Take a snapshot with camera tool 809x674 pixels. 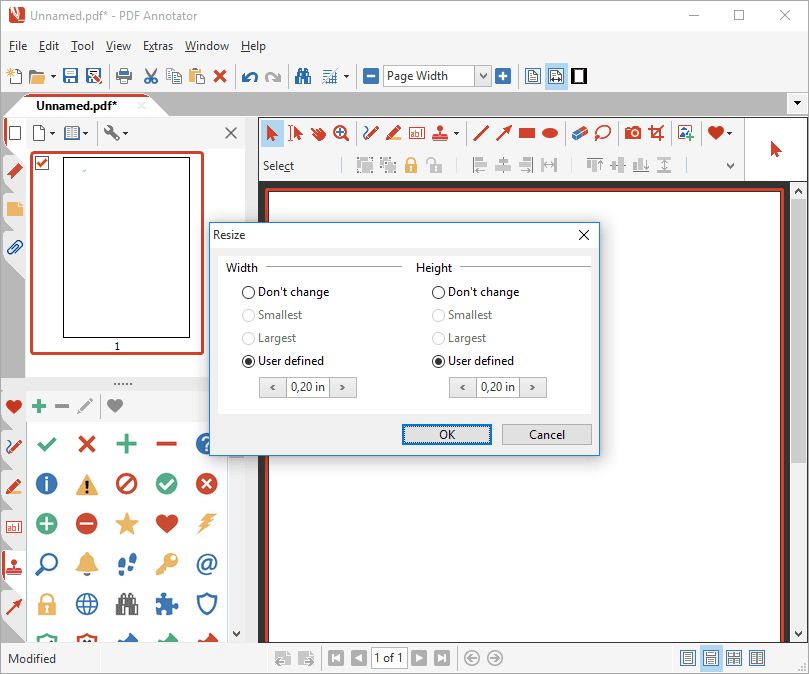click(x=633, y=133)
